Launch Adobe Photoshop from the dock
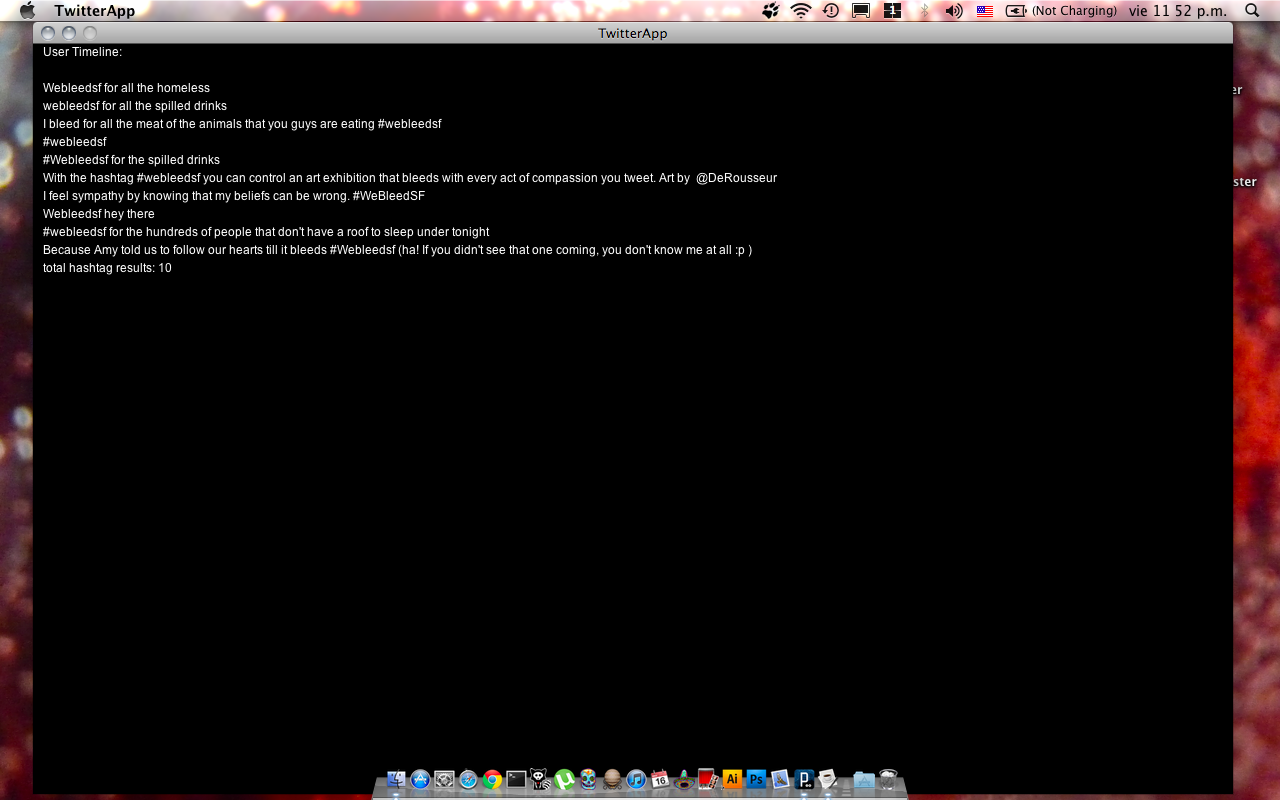1280x800 pixels. pyautogui.click(x=756, y=779)
